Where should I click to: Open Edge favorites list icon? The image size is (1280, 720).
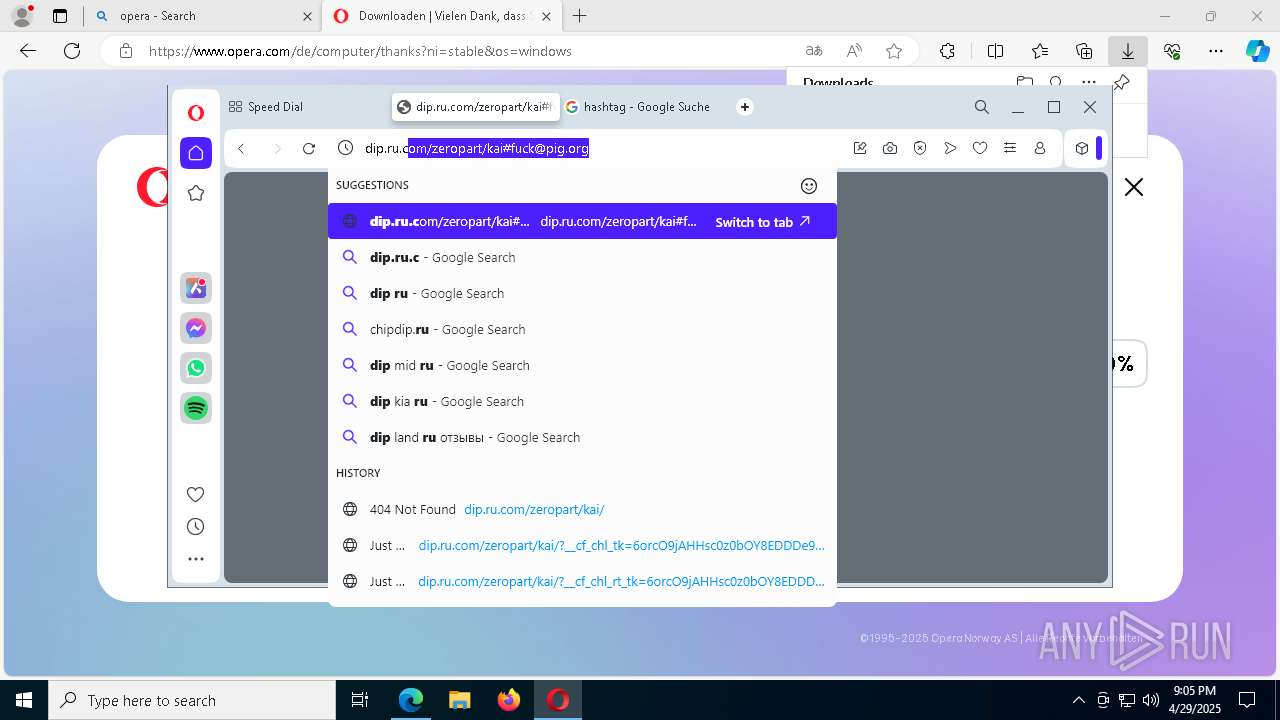[x=1040, y=51]
